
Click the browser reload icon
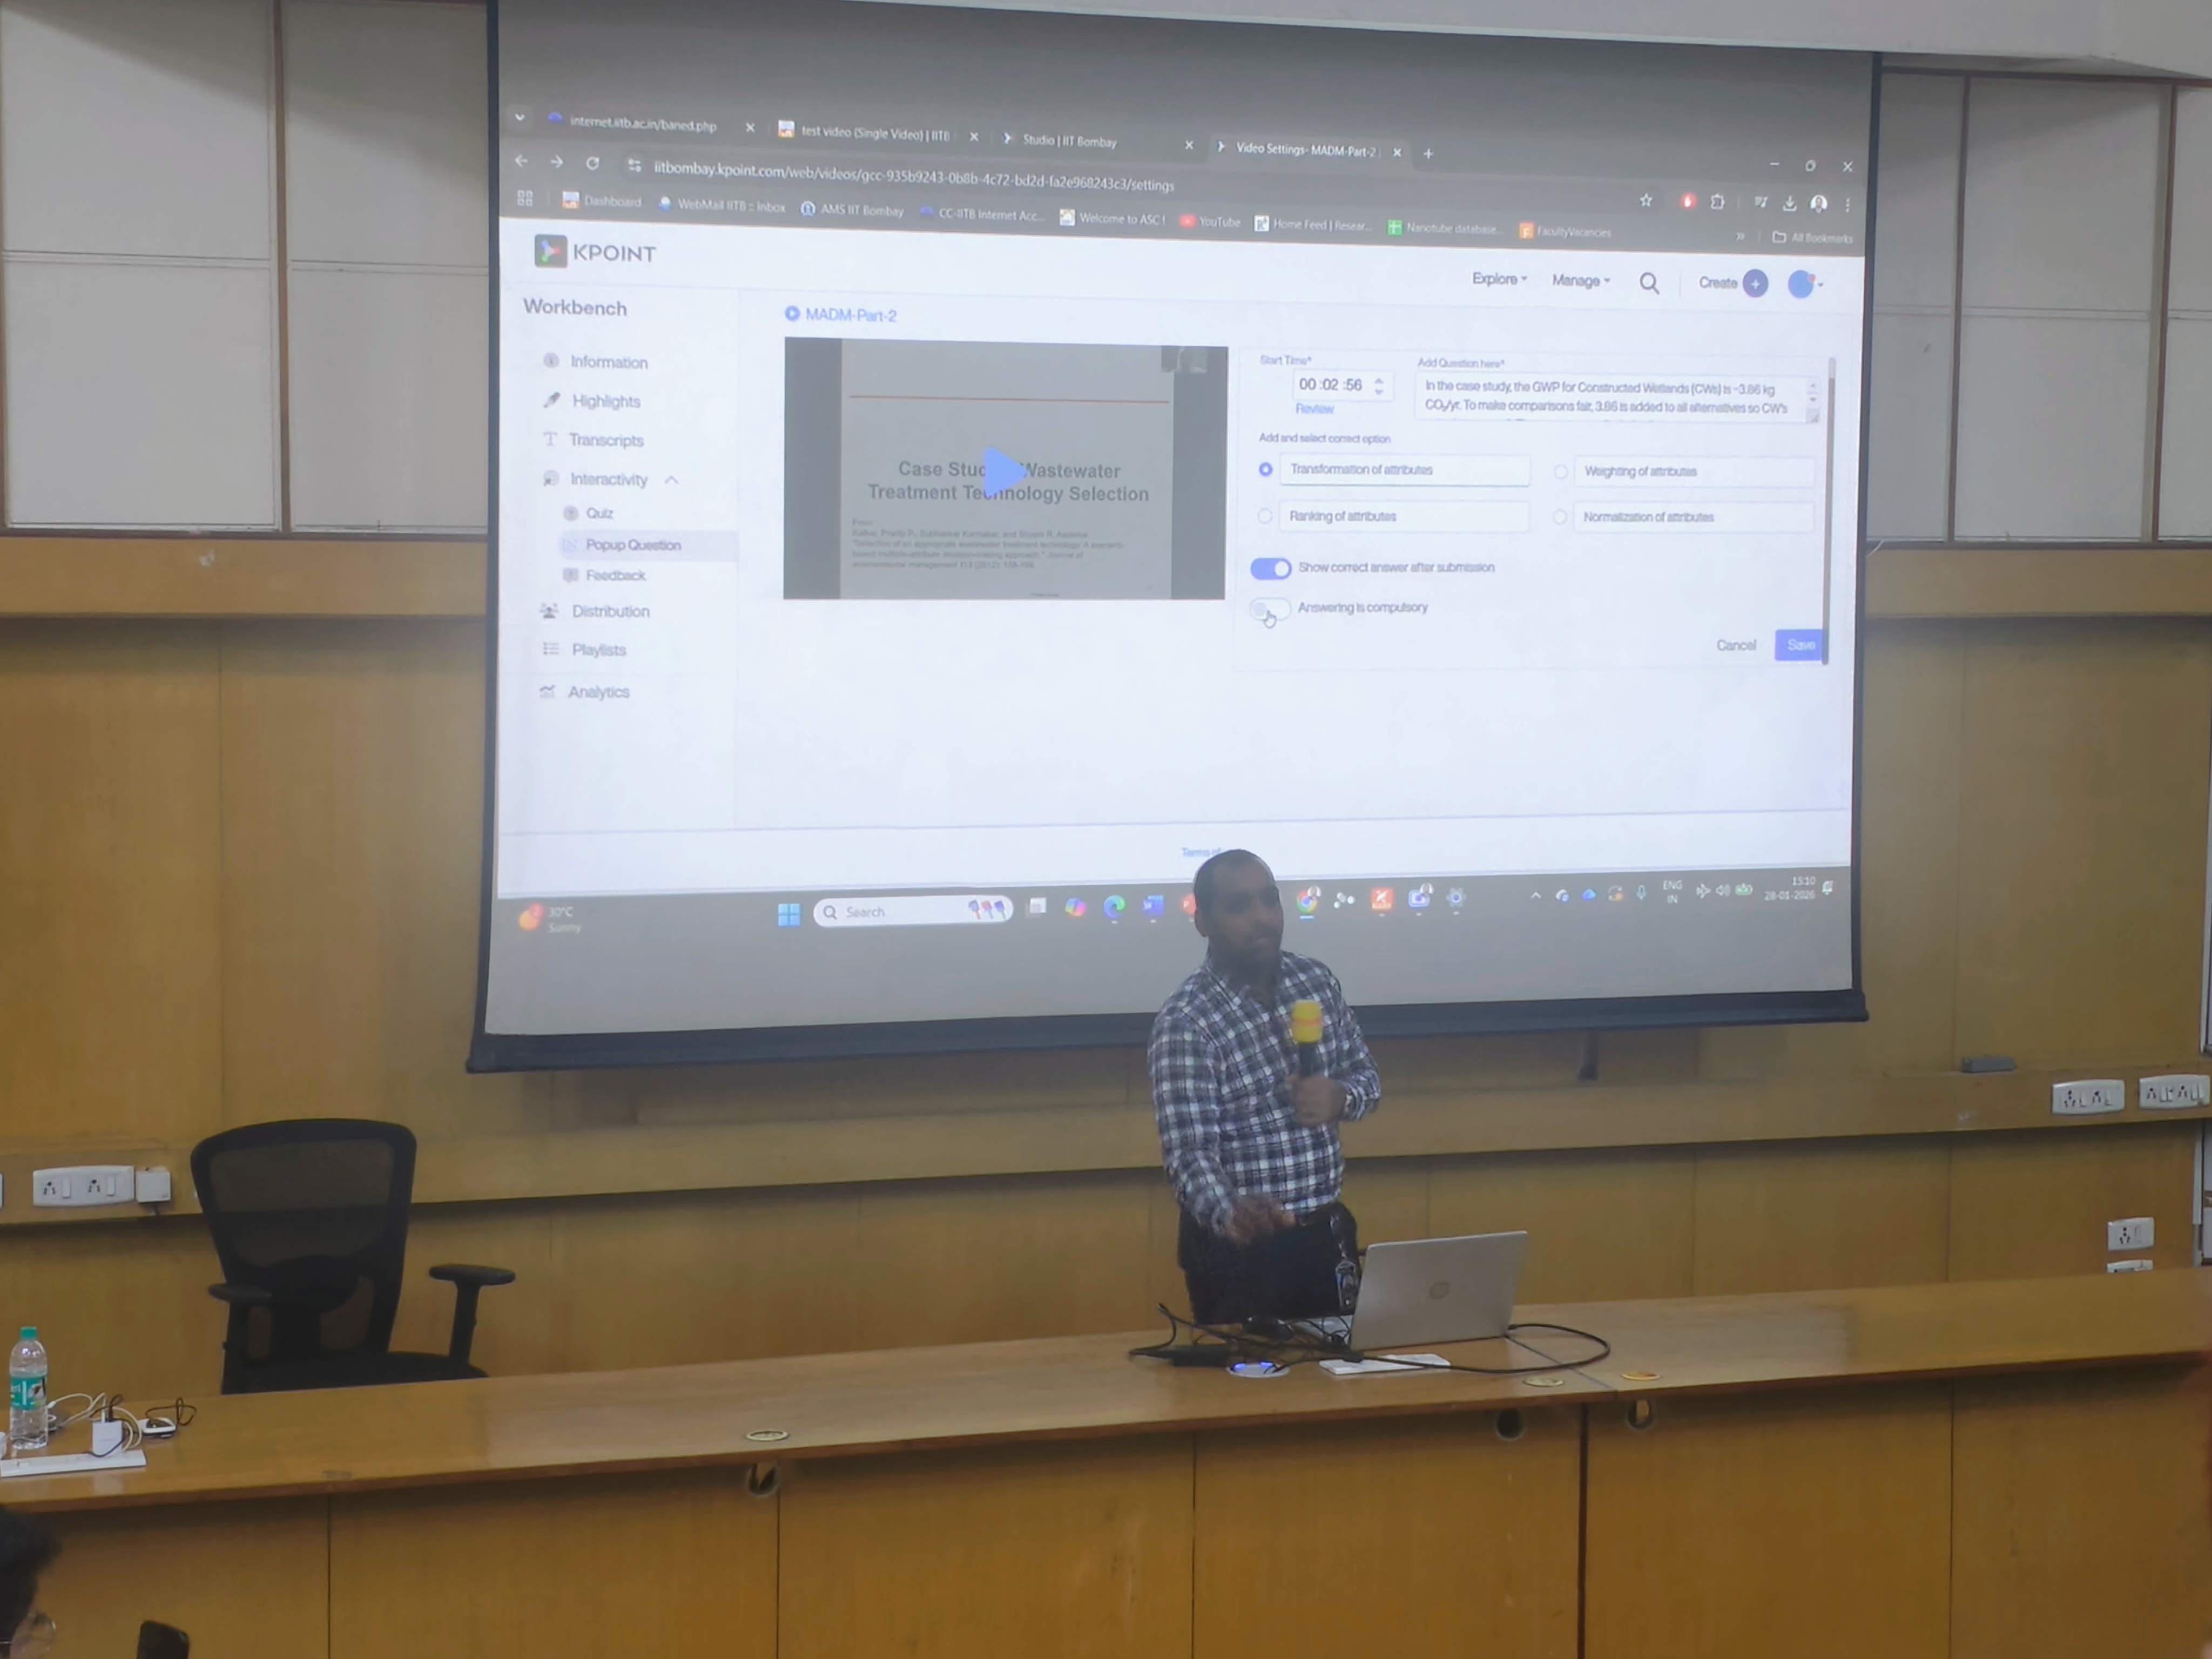(x=592, y=162)
